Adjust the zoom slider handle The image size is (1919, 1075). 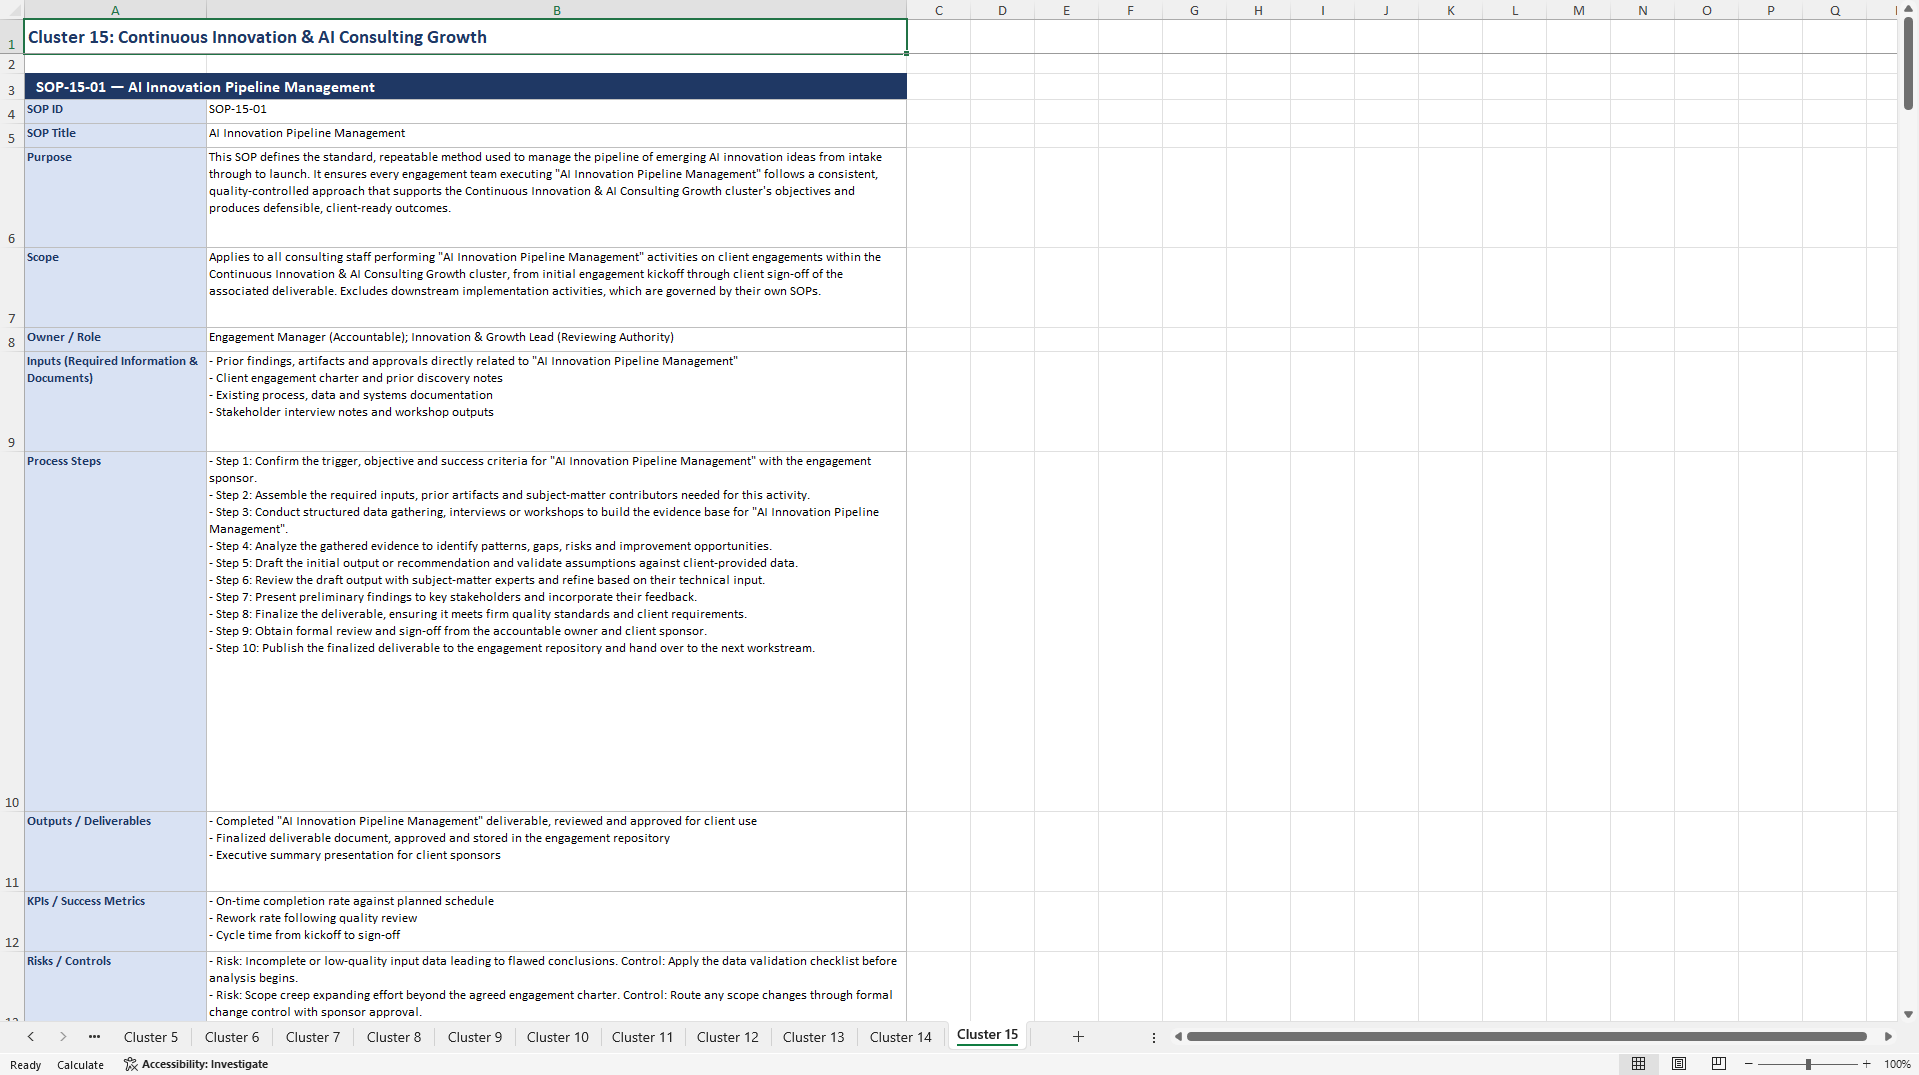(1808, 1064)
